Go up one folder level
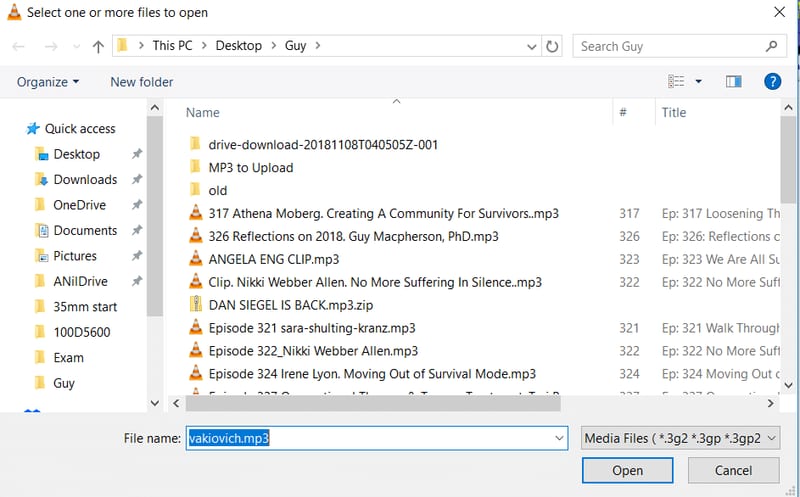The image size is (800, 497). 98,46
